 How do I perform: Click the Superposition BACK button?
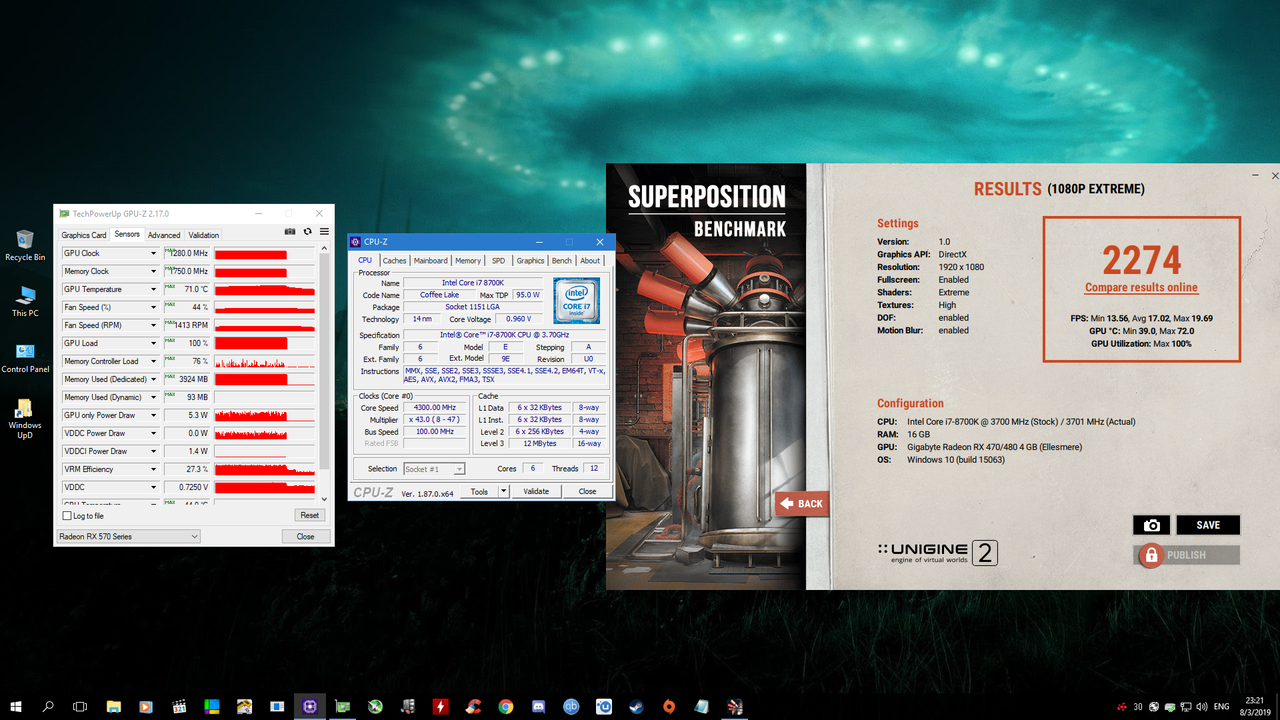pos(802,503)
